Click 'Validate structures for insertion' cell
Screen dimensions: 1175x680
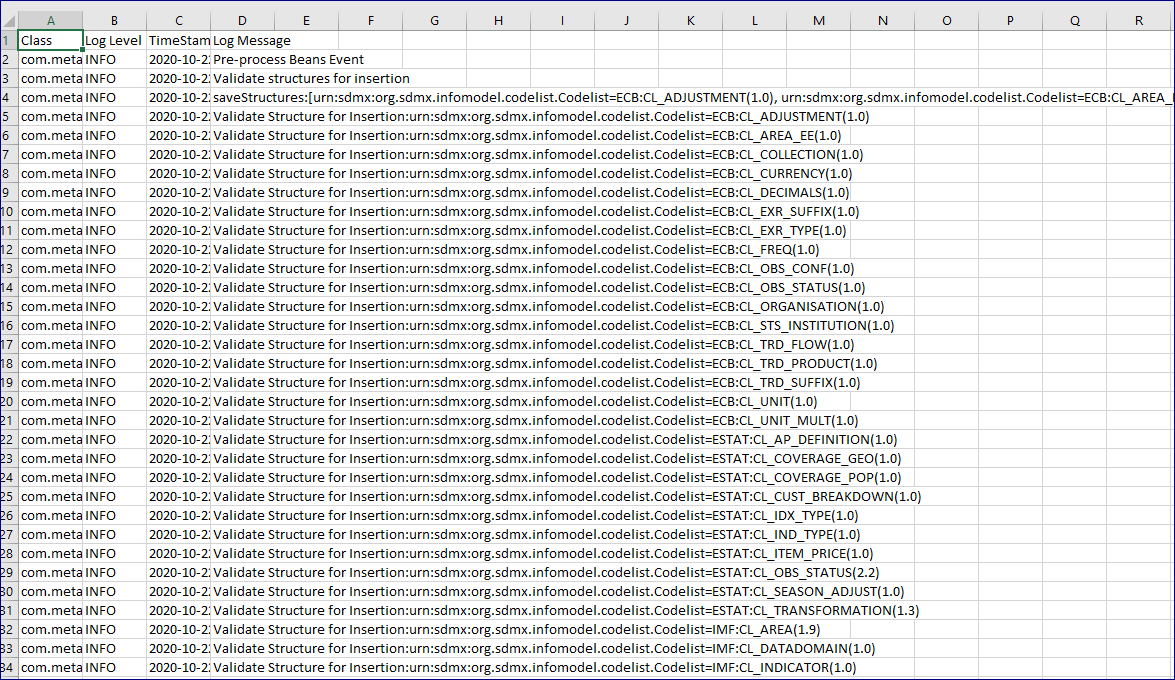pos(311,79)
